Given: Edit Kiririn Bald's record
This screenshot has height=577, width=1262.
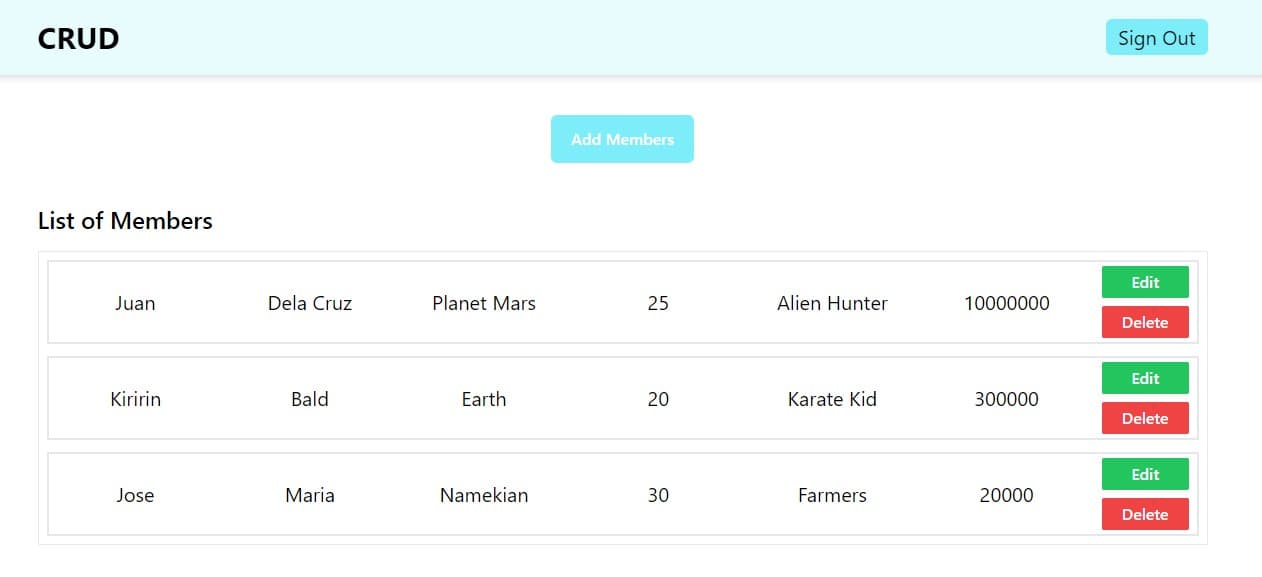Looking at the screenshot, I should [1145, 378].
